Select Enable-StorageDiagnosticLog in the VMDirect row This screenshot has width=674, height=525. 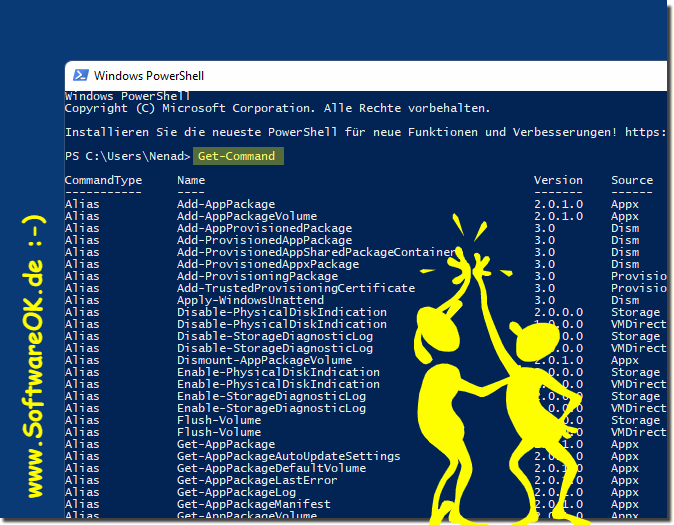click(272, 408)
